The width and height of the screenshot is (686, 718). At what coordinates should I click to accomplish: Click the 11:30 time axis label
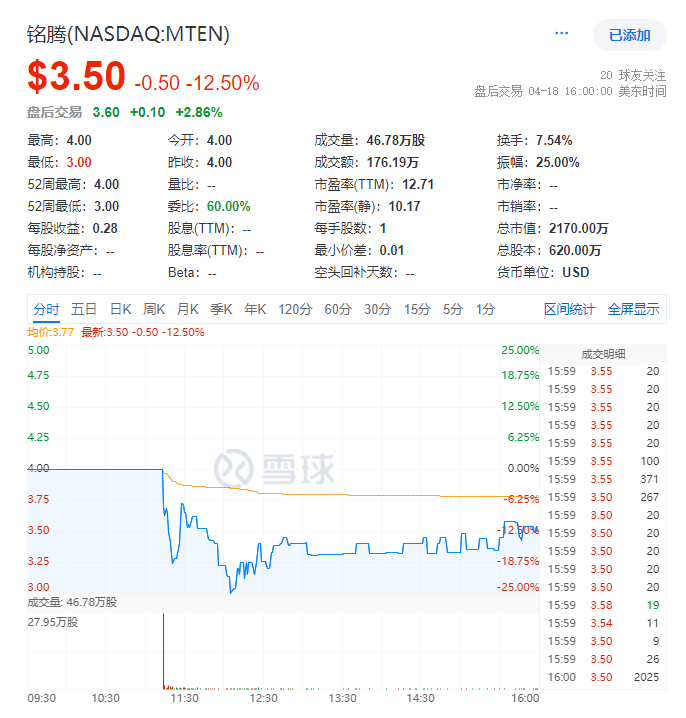tap(185, 698)
